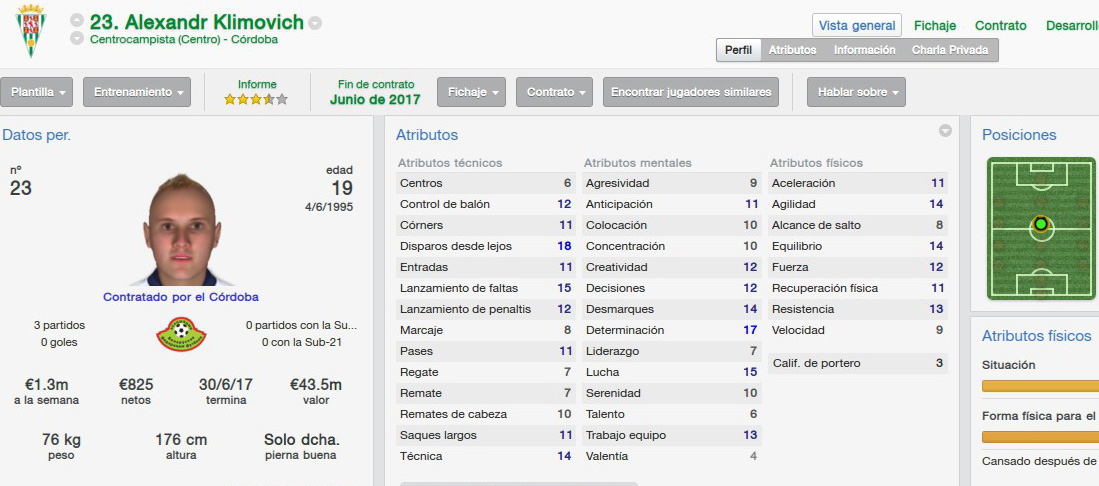This screenshot has height=486, width=1099.
Task: Expand the Hablar sobre dropdown
Action: pos(856,92)
